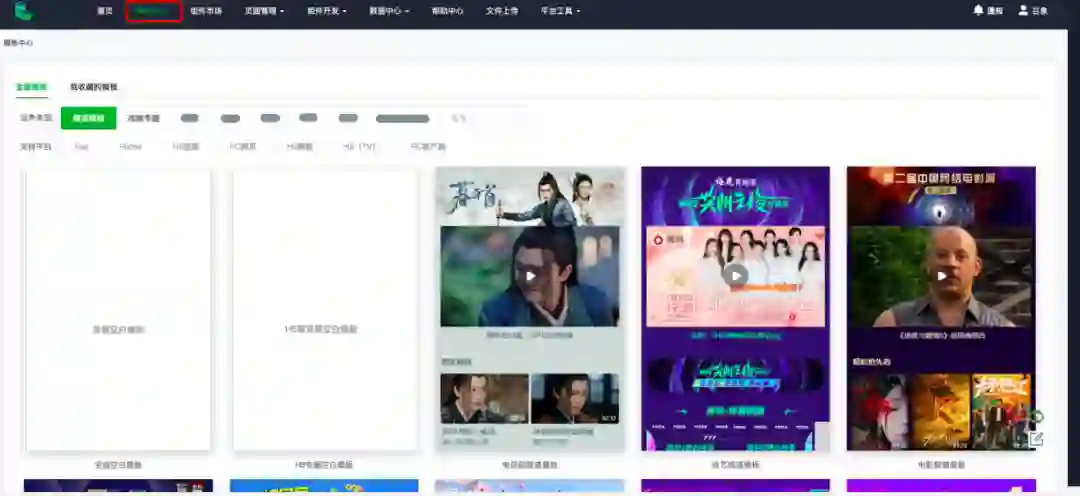This screenshot has width=1080, height=496.
Task: Open the H5 blank template card
Action: [325, 310]
